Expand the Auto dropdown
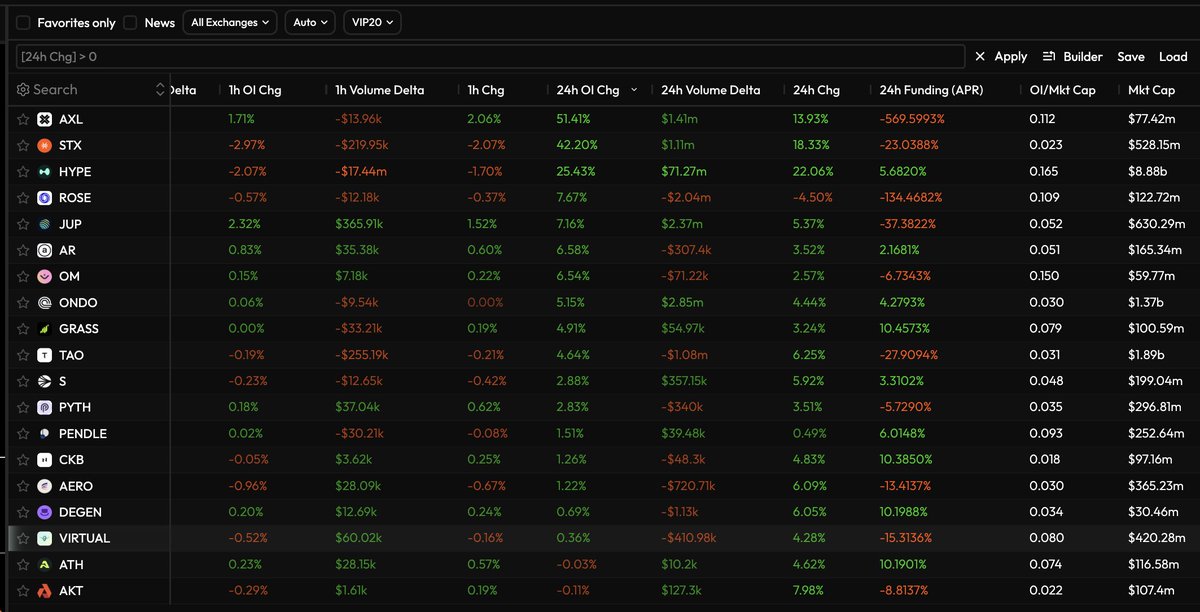This screenshot has height=612, width=1200. click(310, 22)
